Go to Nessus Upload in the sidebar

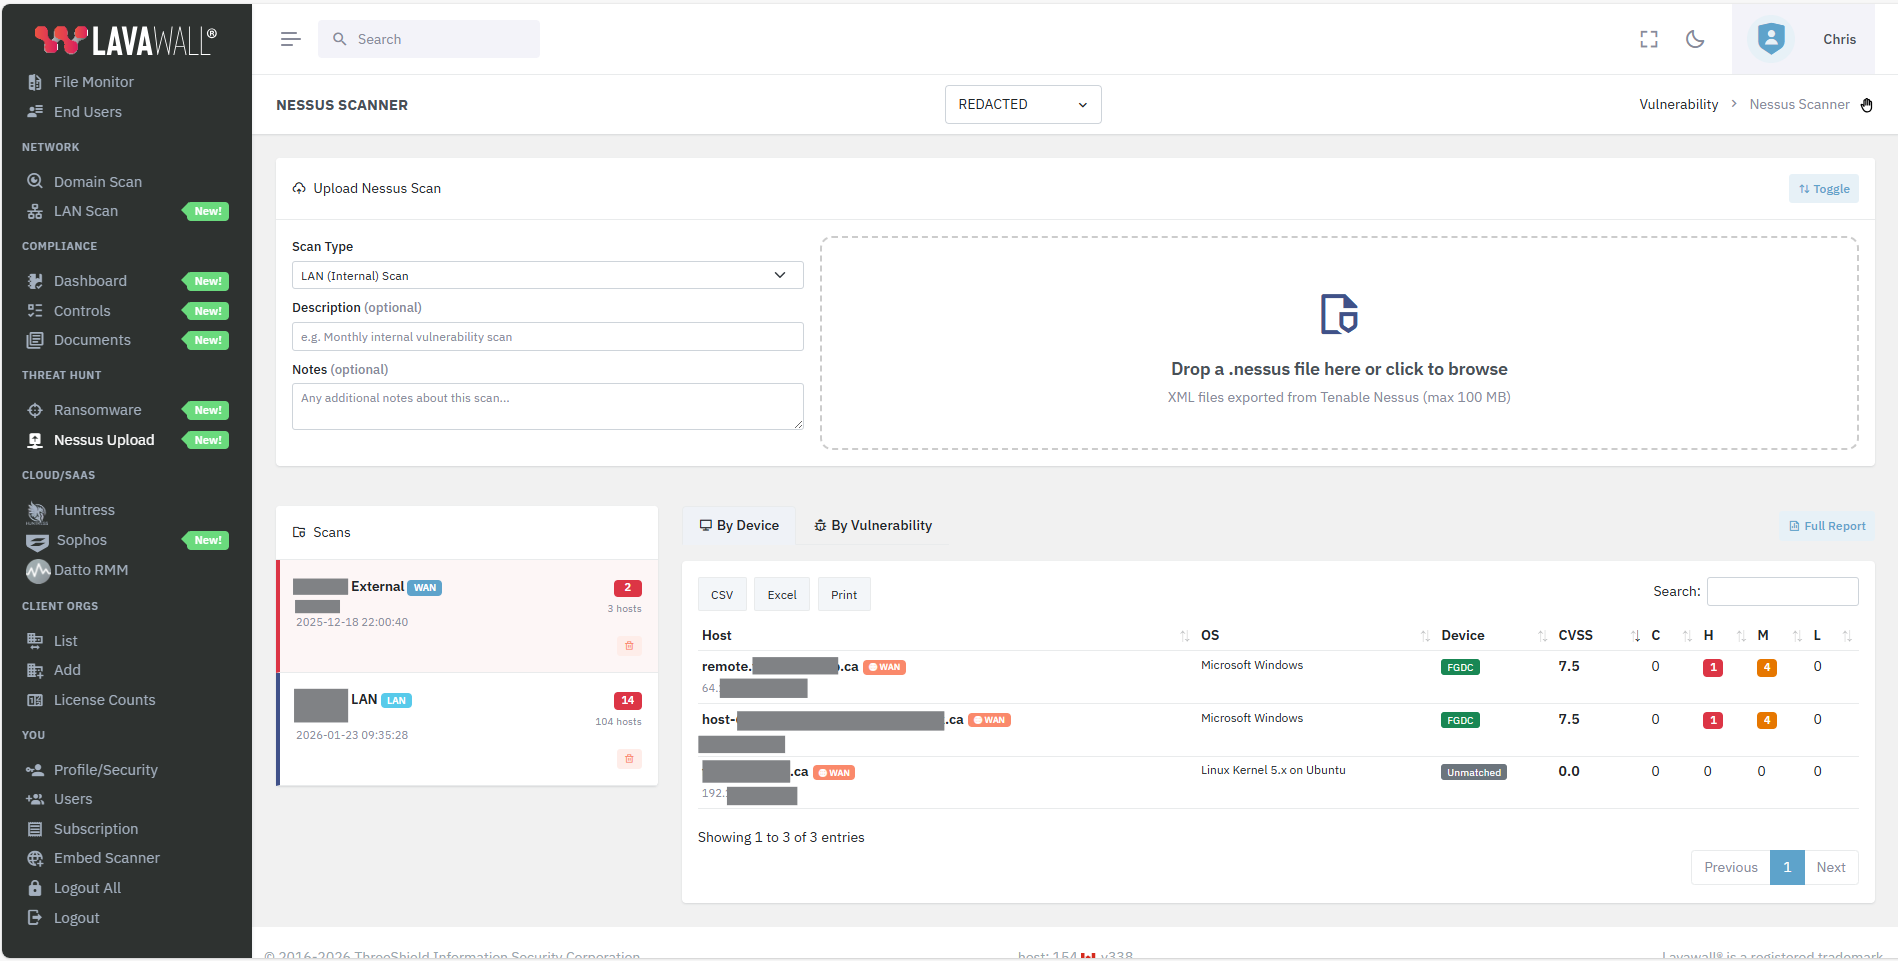click(x=103, y=440)
